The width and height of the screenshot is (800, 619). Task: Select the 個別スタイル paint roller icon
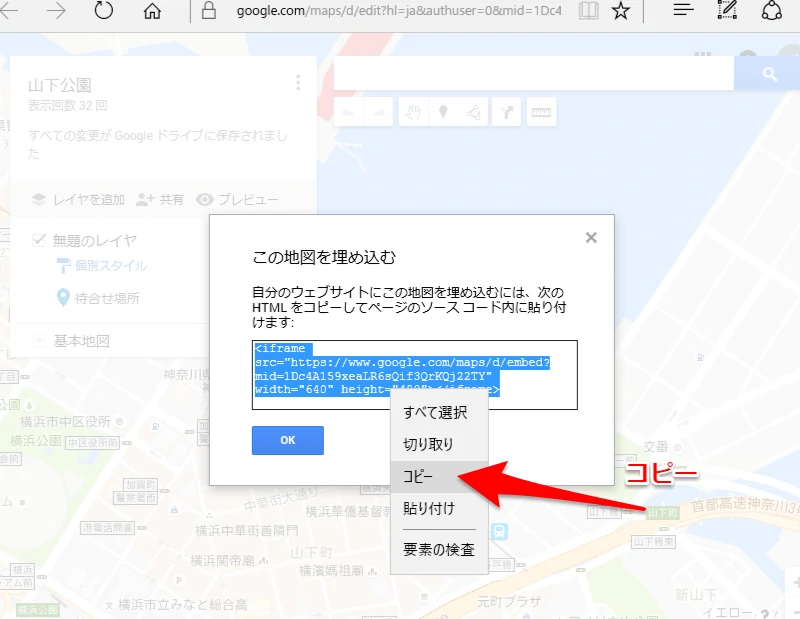[x=64, y=264]
